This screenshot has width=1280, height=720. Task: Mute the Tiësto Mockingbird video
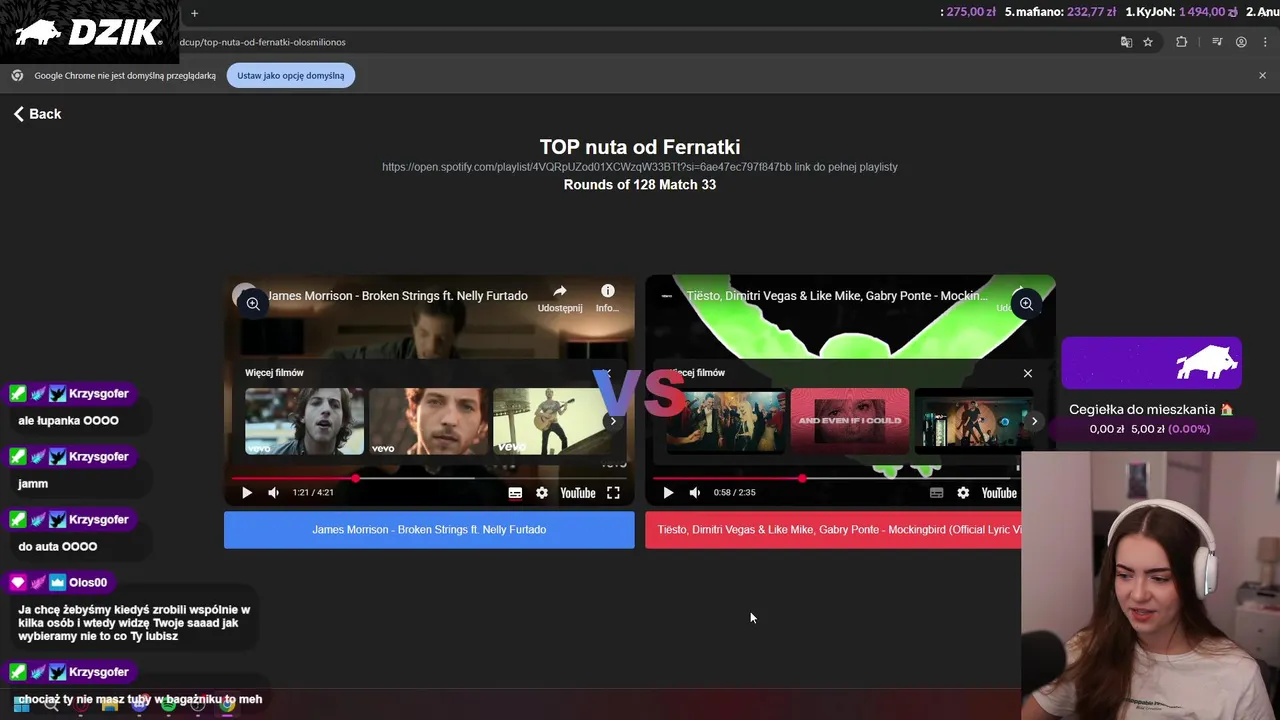point(694,493)
